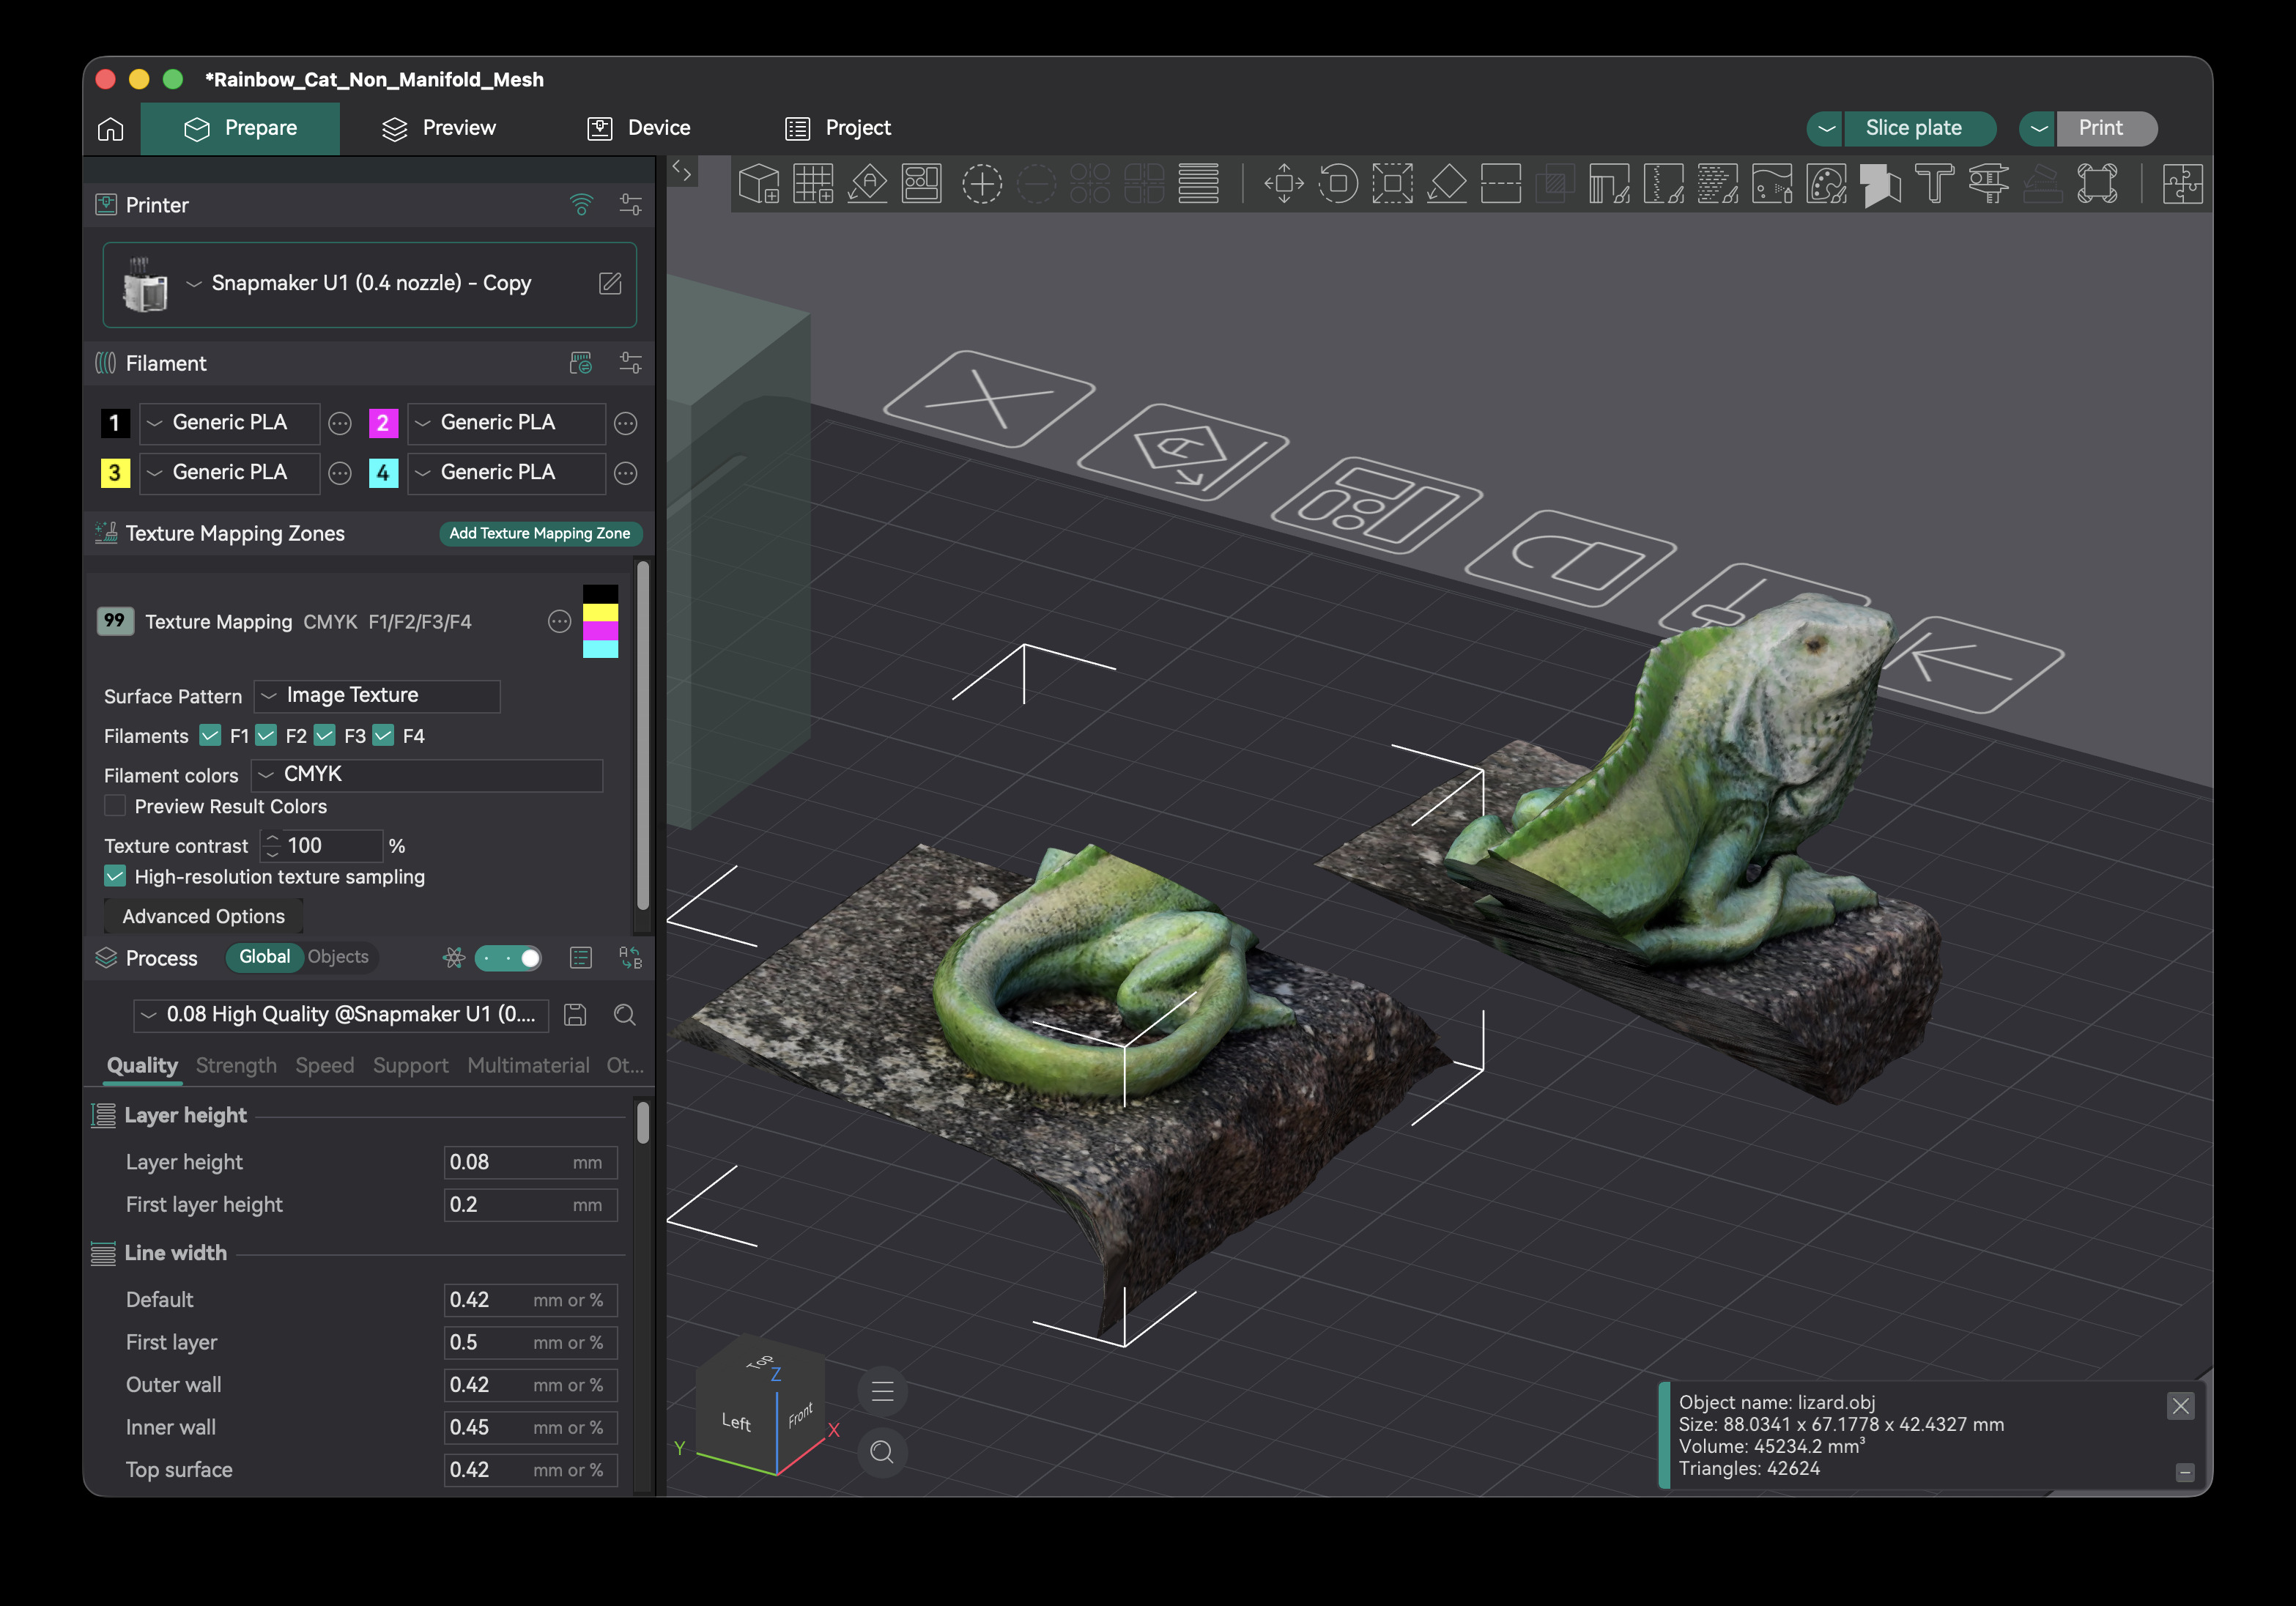Toggle the F3 filament checkbox

point(325,736)
